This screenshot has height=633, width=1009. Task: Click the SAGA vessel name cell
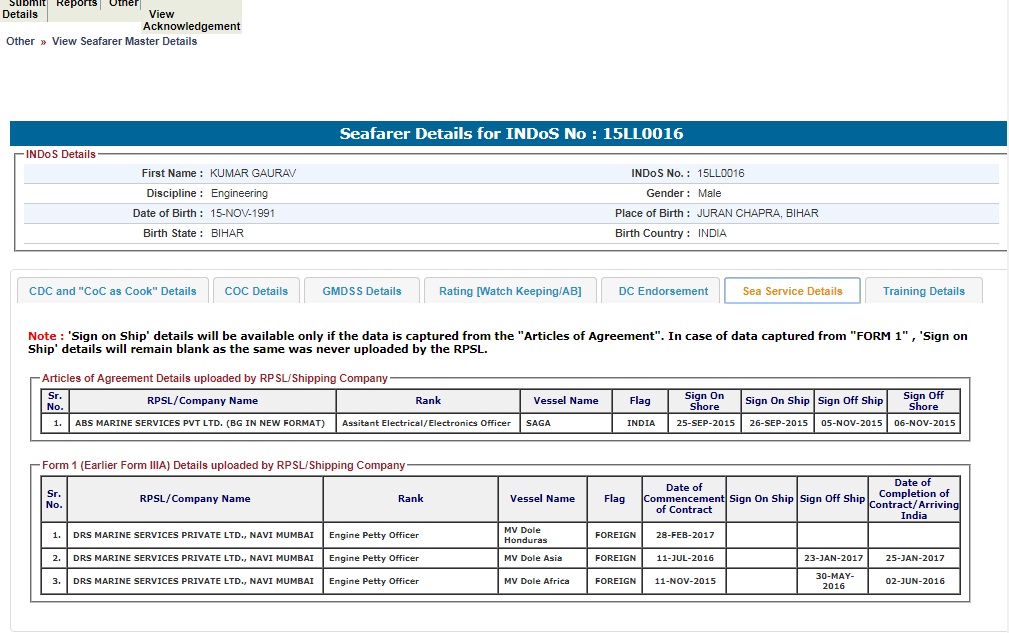click(565, 423)
